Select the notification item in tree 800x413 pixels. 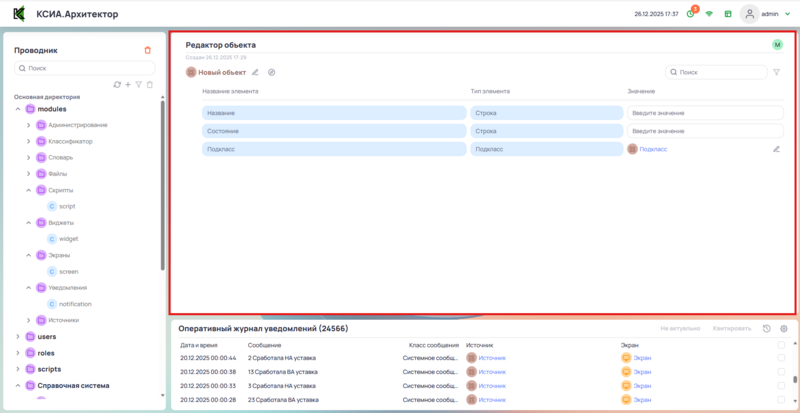[x=75, y=304]
